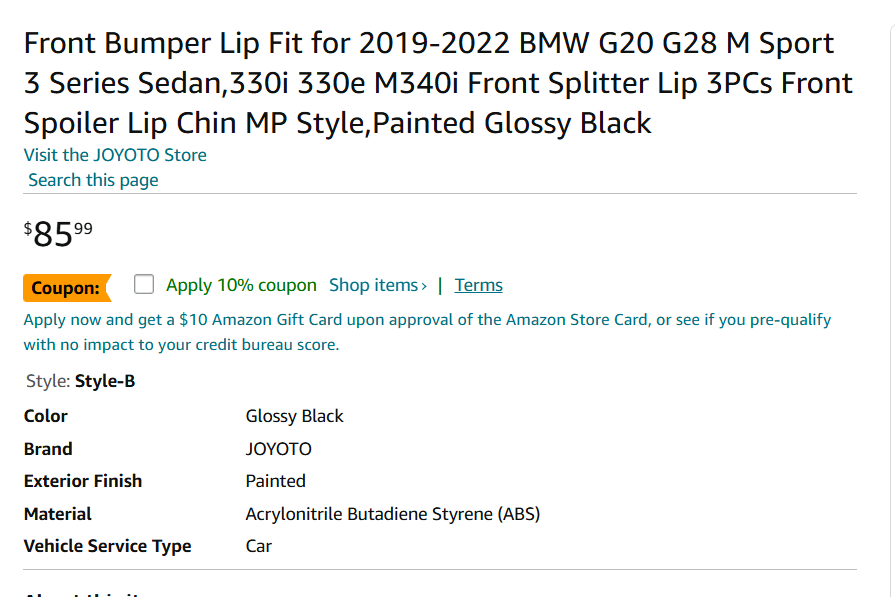Click the Painted exterior finish value
The image size is (895, 597).
[275, 481]
